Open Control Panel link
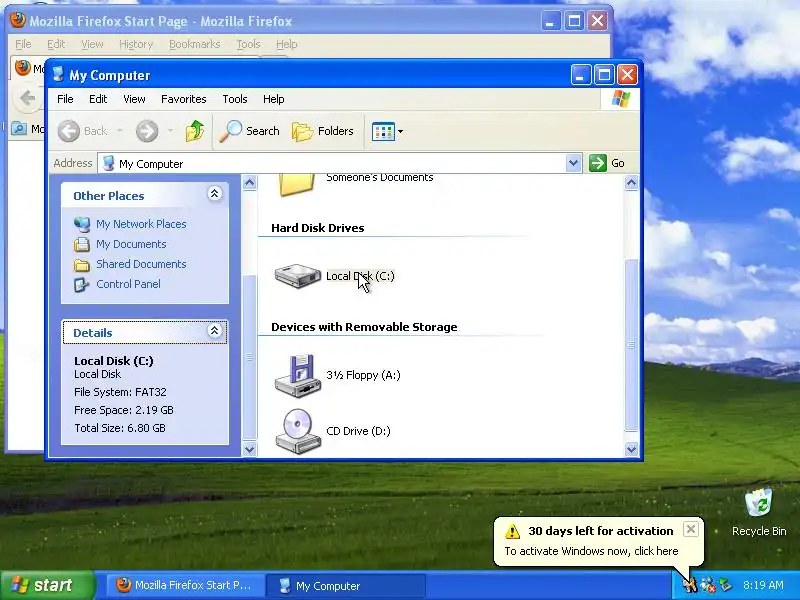 (128, 284)
